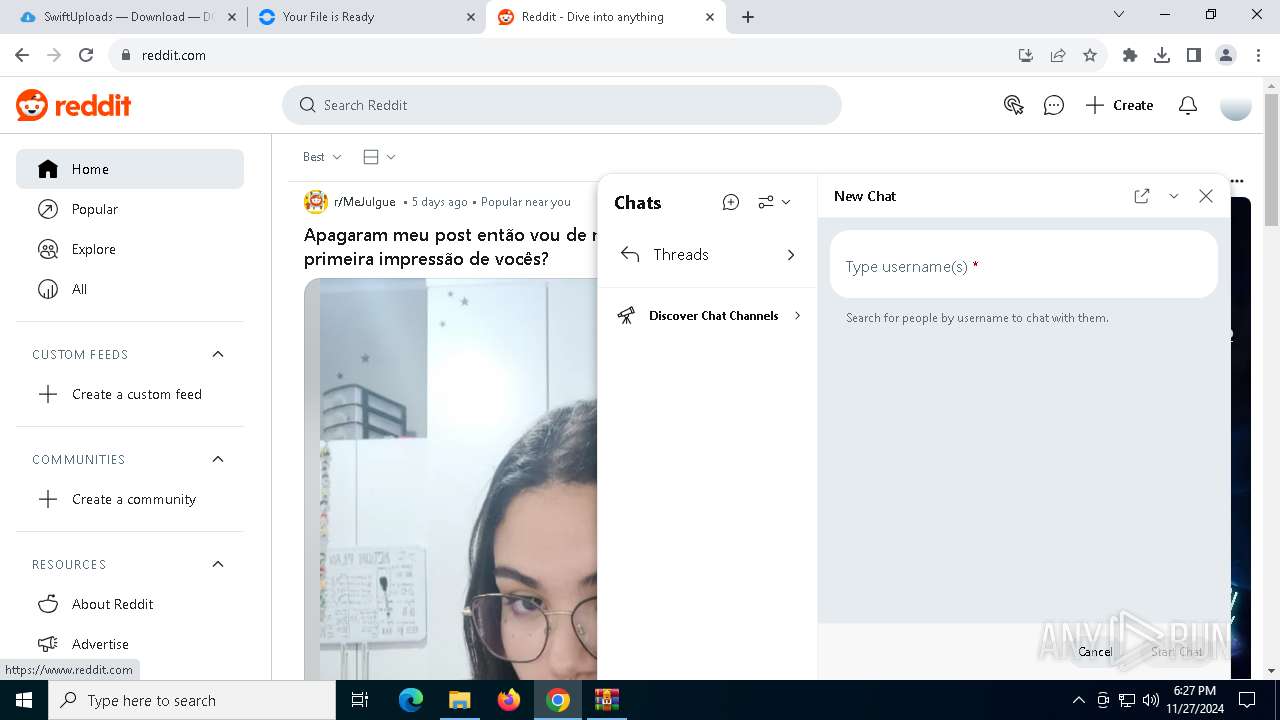
Task: Open the Chrome profile icon
Action: click(x=1226, y=55)
